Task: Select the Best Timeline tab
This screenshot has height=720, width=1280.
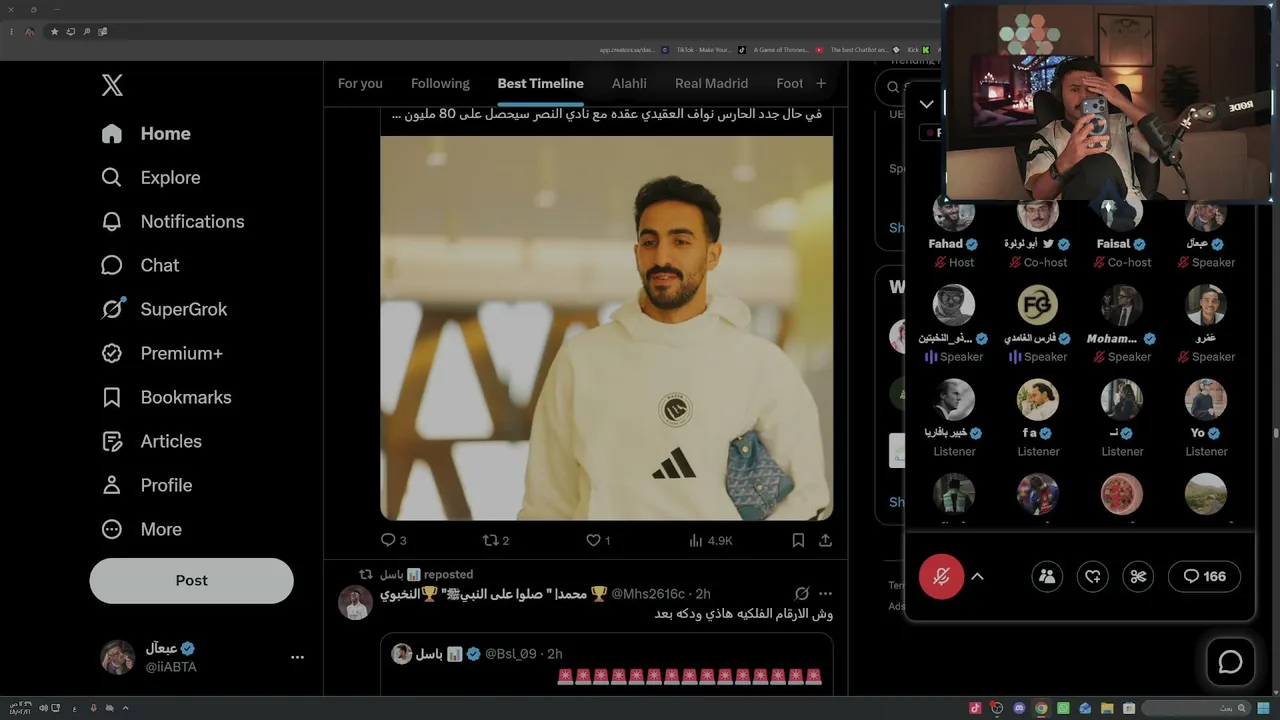Action: pos(541,84)
